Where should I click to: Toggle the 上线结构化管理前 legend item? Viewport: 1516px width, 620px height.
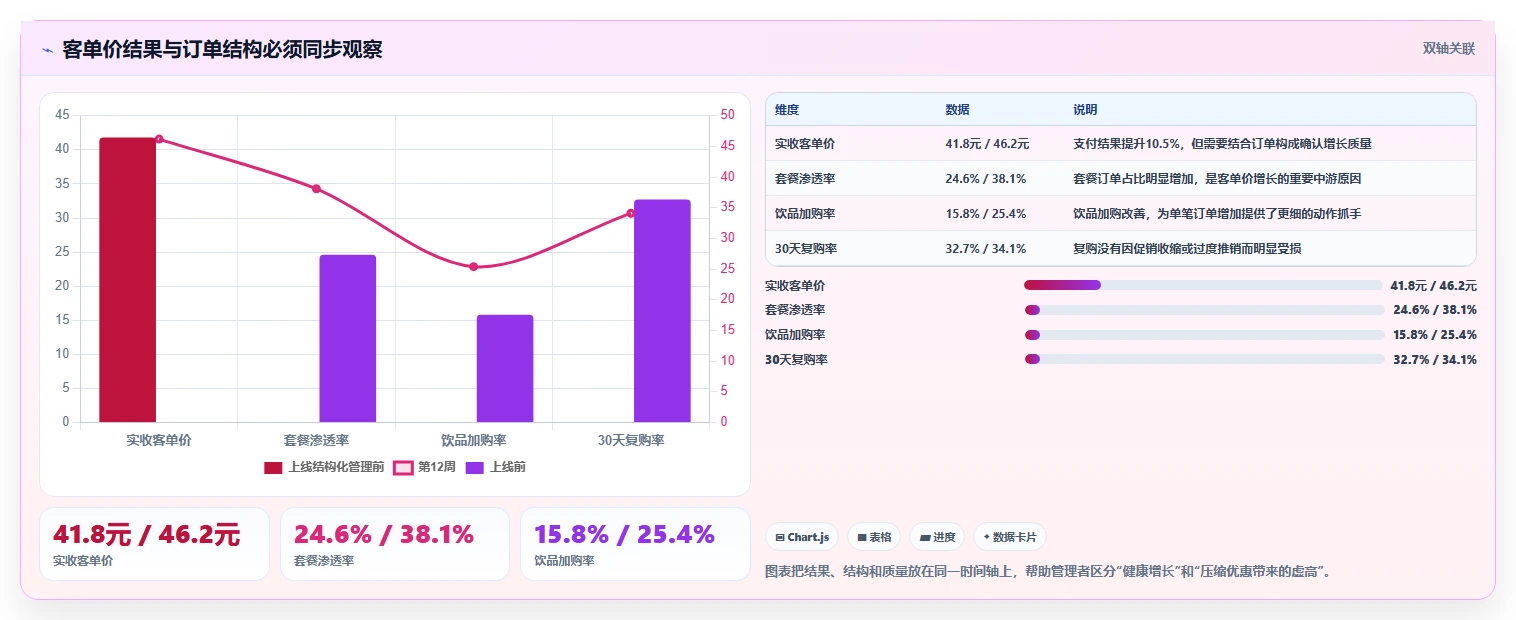(x=324, y=467)
